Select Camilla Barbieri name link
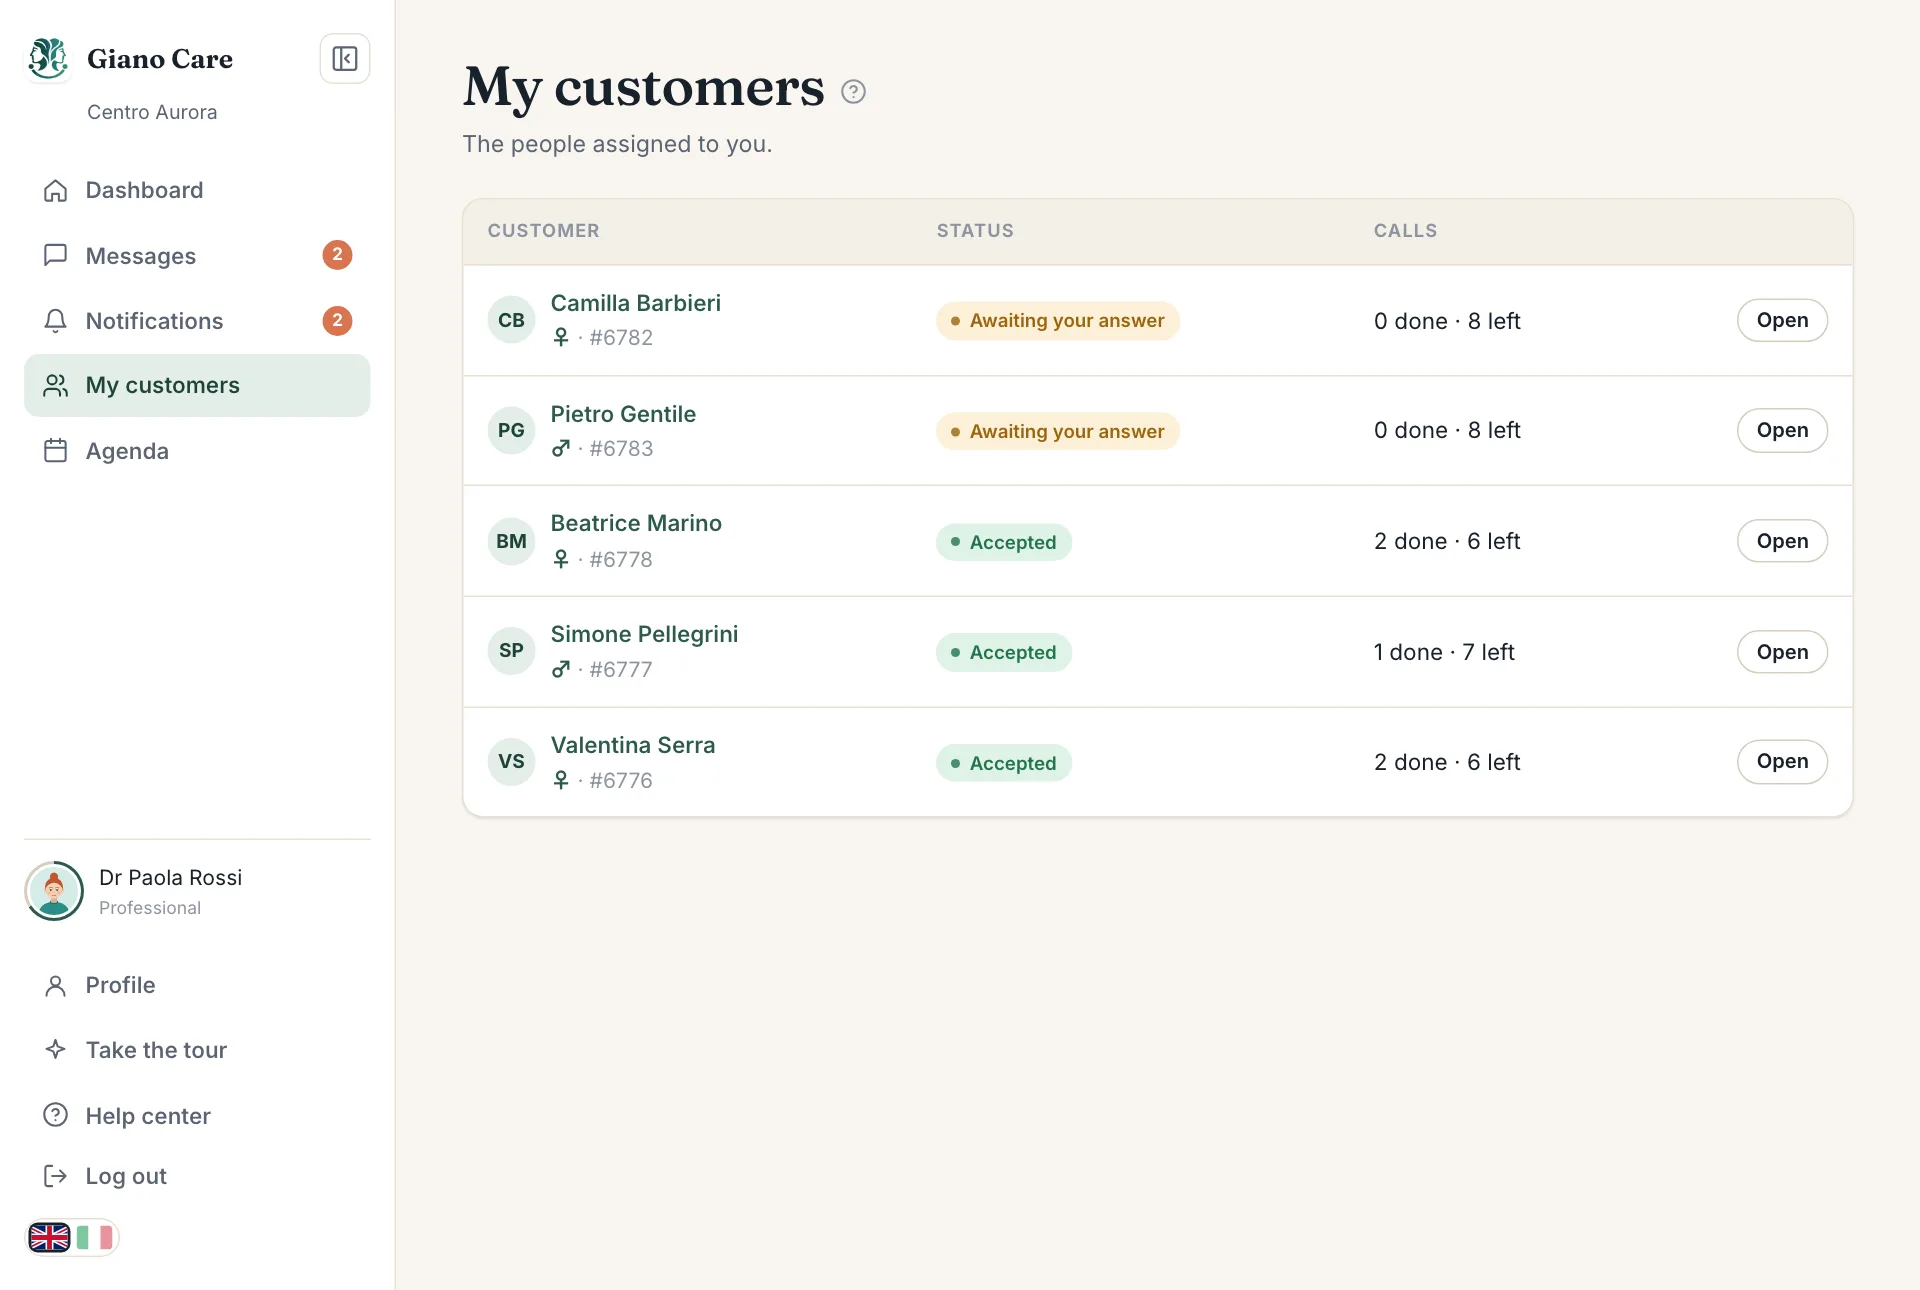 (x=635, y=303)
